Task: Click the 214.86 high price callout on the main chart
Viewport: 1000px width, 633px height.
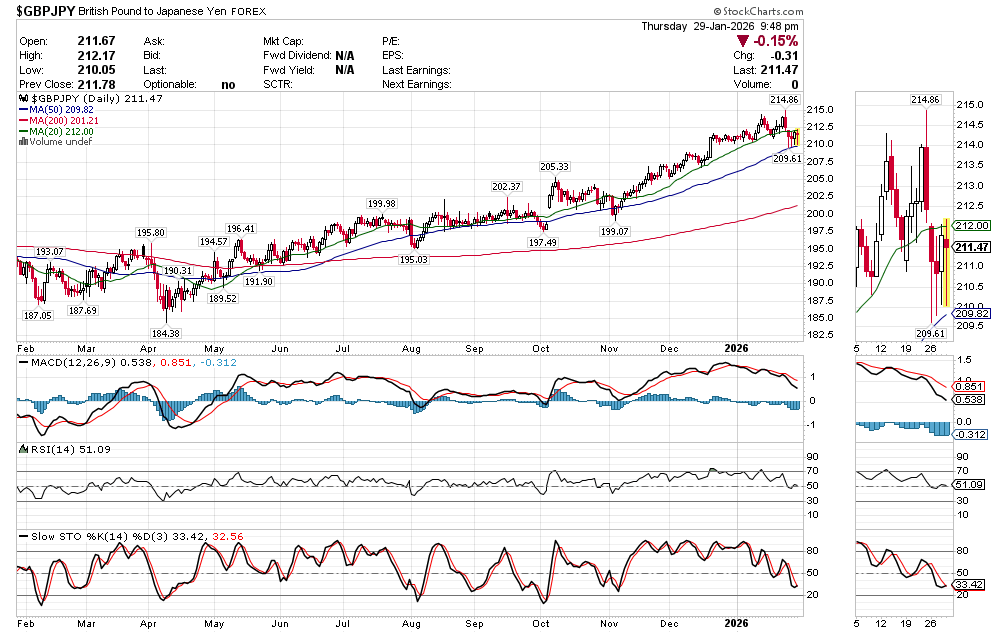Action: [x=783, y=100]
